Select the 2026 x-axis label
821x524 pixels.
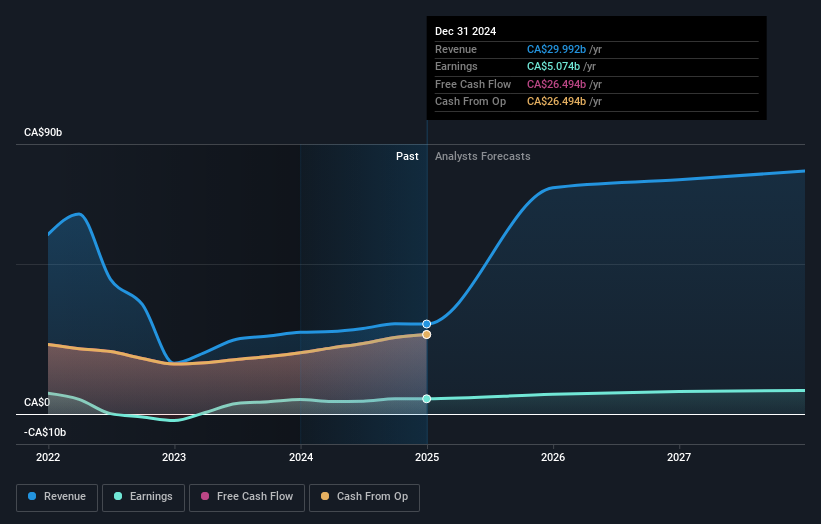tap(553, 458)
